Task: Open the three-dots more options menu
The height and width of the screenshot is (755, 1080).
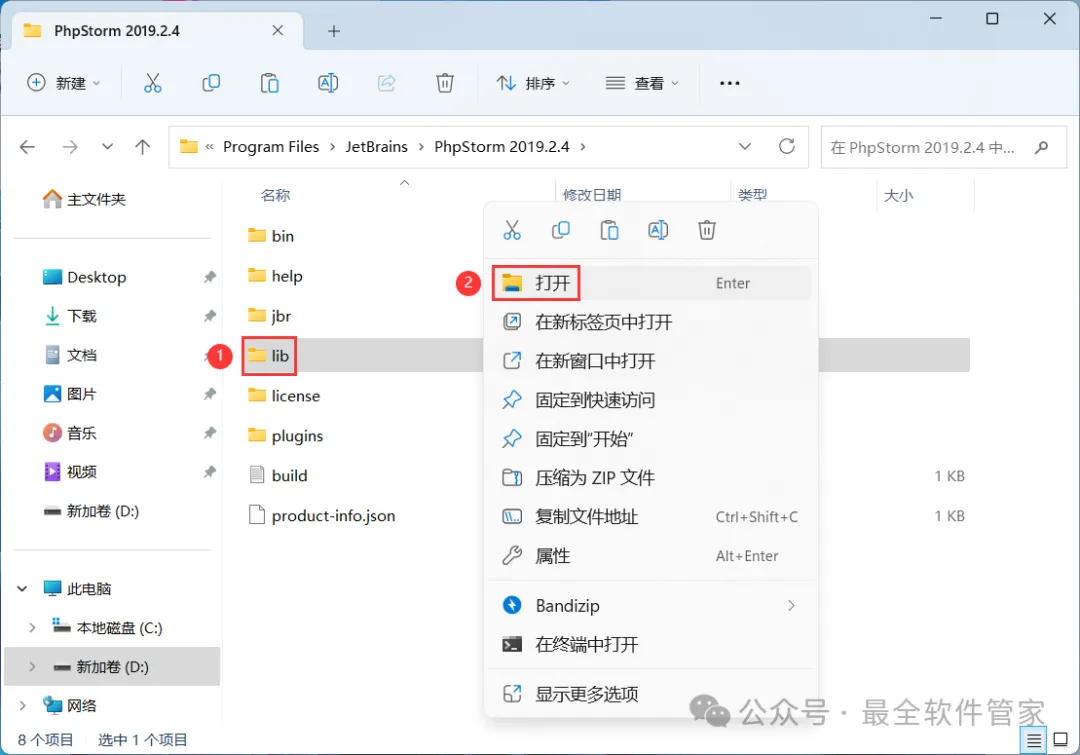Action: [x=729, y=83]
